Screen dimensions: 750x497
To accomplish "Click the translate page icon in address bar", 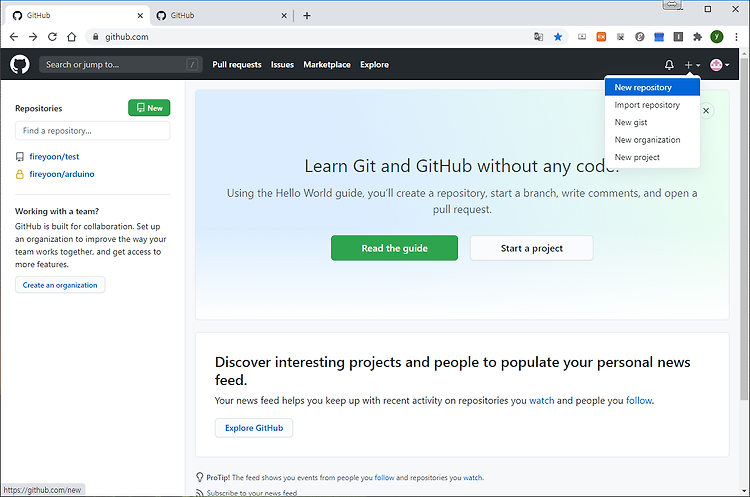I will click(539, 37).
